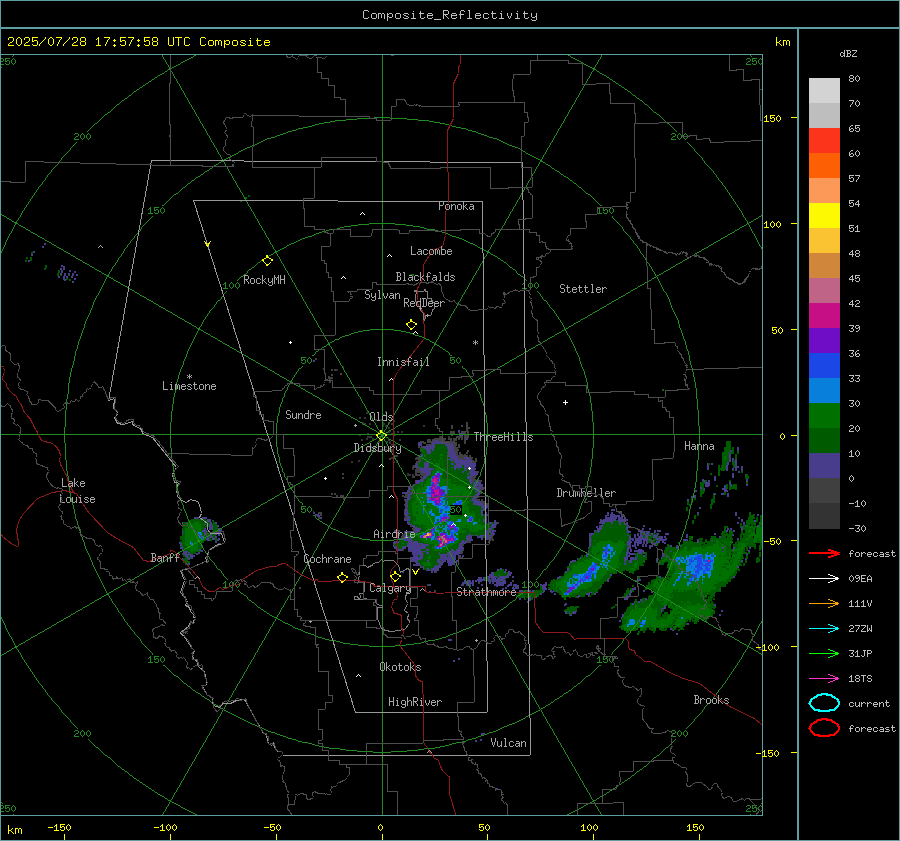Click the yellow diamond marker below RedDeer
The width and height of the screenshot is (900, 841).
pyautogui.click(x=411, y=325)
